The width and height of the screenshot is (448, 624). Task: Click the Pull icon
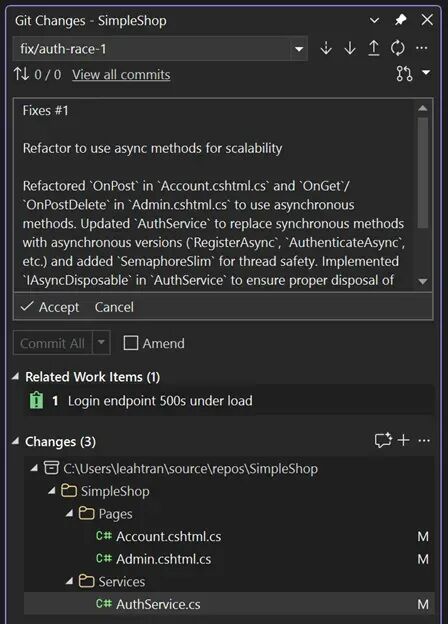tap(350, 49)
